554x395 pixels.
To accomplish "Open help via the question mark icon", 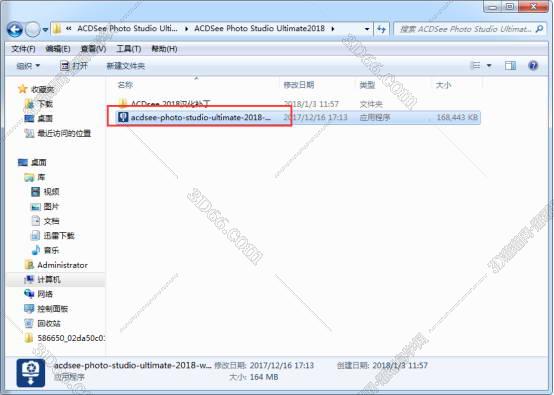I will (x=533, y=65).
